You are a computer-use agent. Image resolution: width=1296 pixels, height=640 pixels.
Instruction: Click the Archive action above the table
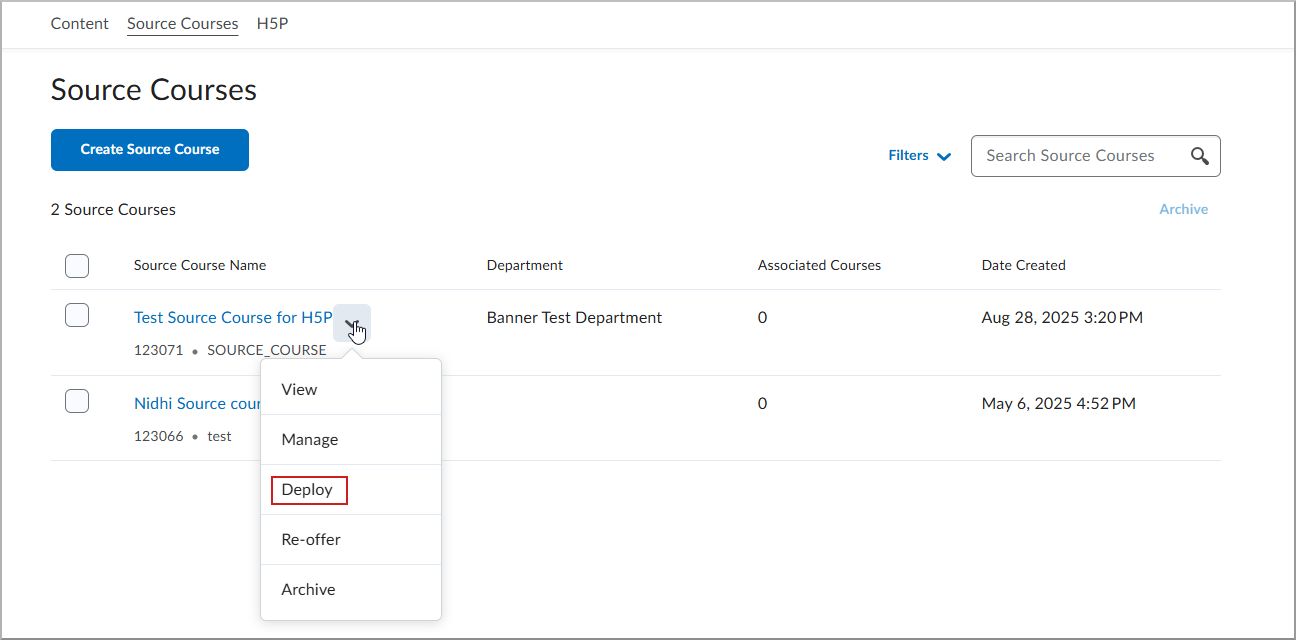[1184, 210]
